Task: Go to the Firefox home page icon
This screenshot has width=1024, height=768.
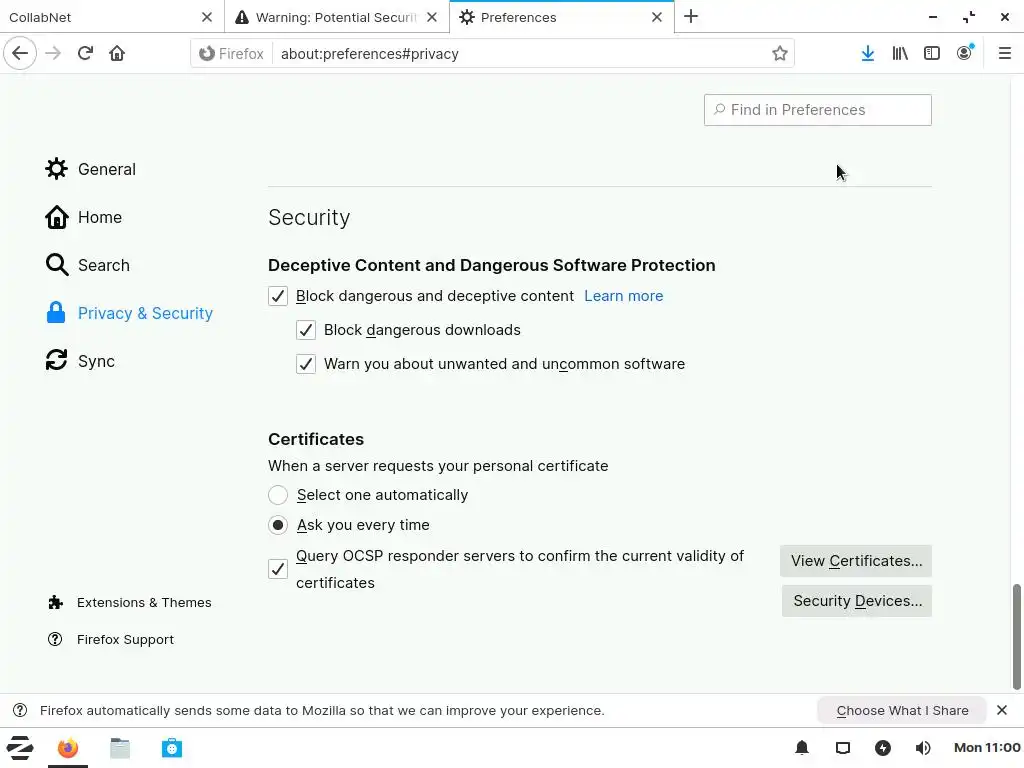Action: [x=117, y=54]
